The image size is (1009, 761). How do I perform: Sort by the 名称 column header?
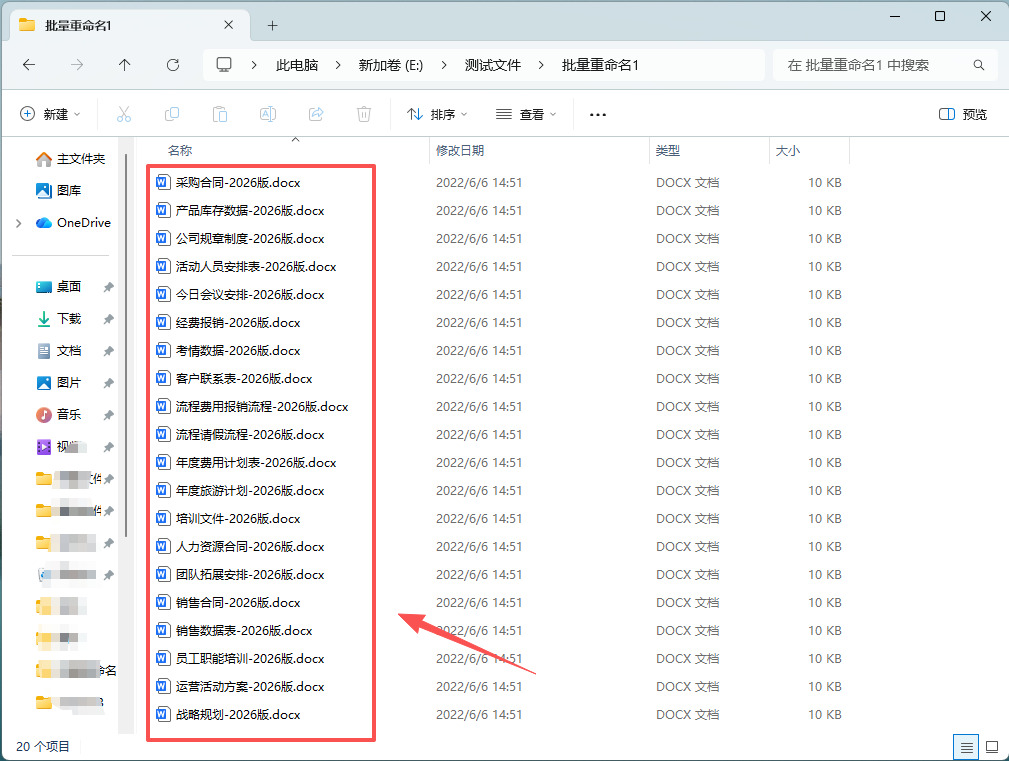(180, 151)
